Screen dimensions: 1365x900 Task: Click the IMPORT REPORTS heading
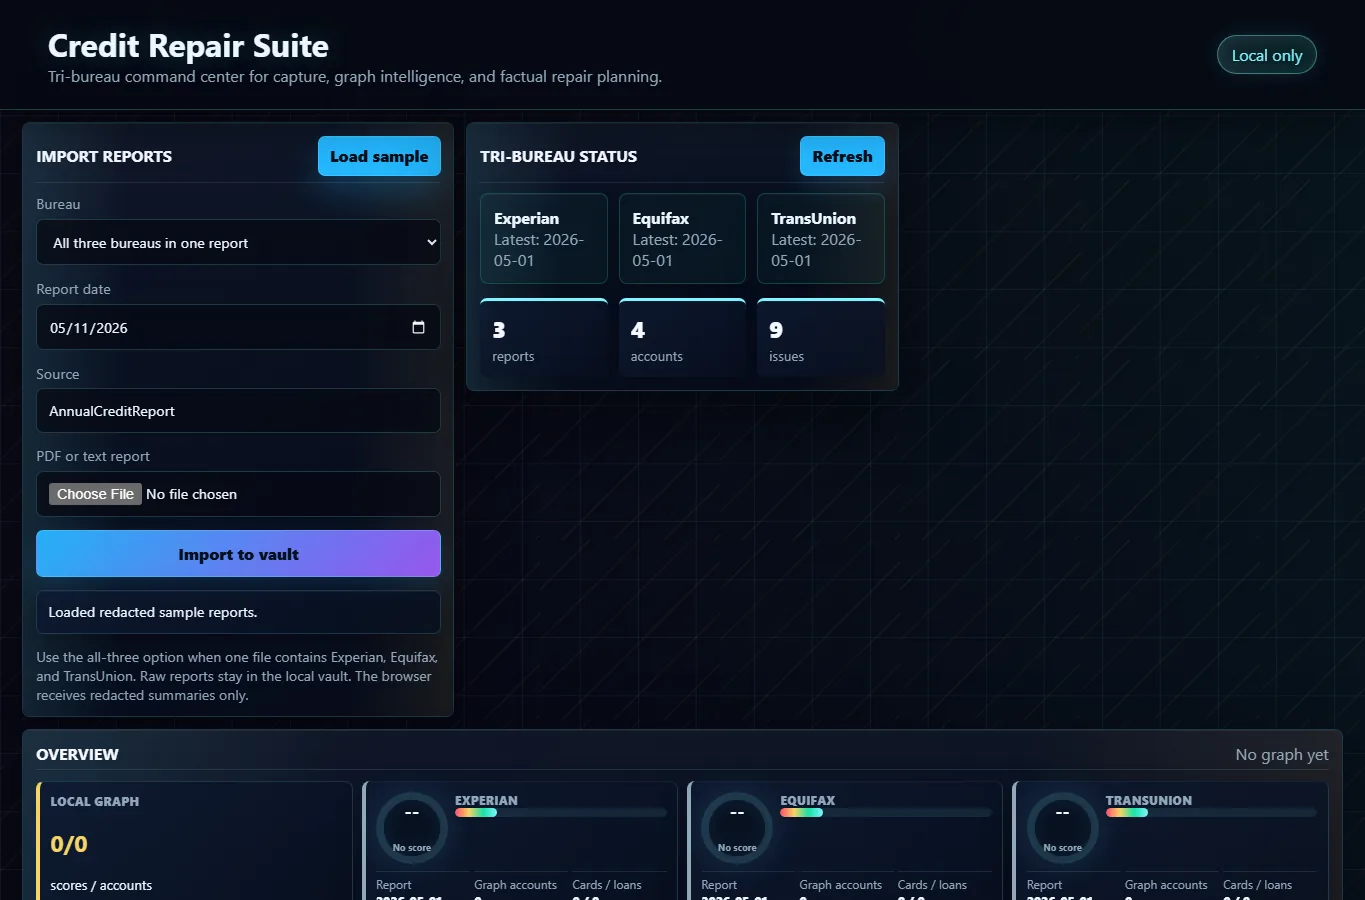pos(104,156)
